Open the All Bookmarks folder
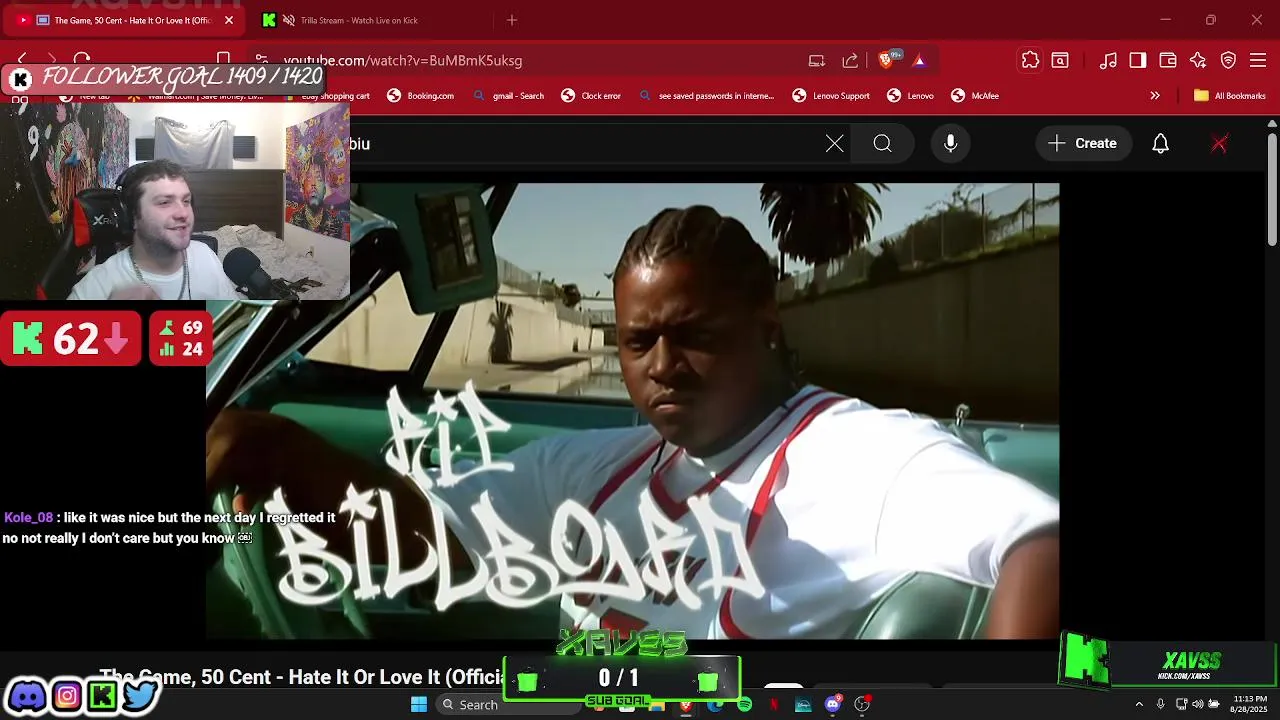 pos(1230,96)
